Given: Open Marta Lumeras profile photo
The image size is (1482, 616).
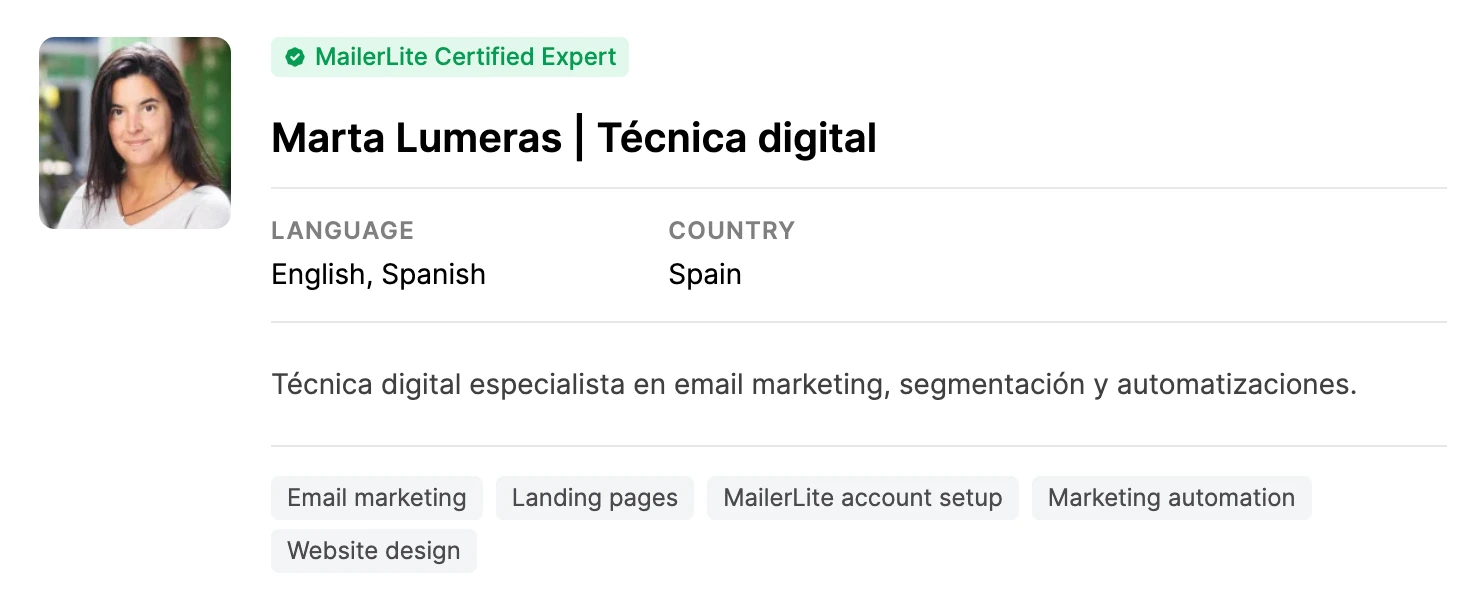Looking at the screenshot, I should pyautogui.click(x=135, y=133).
